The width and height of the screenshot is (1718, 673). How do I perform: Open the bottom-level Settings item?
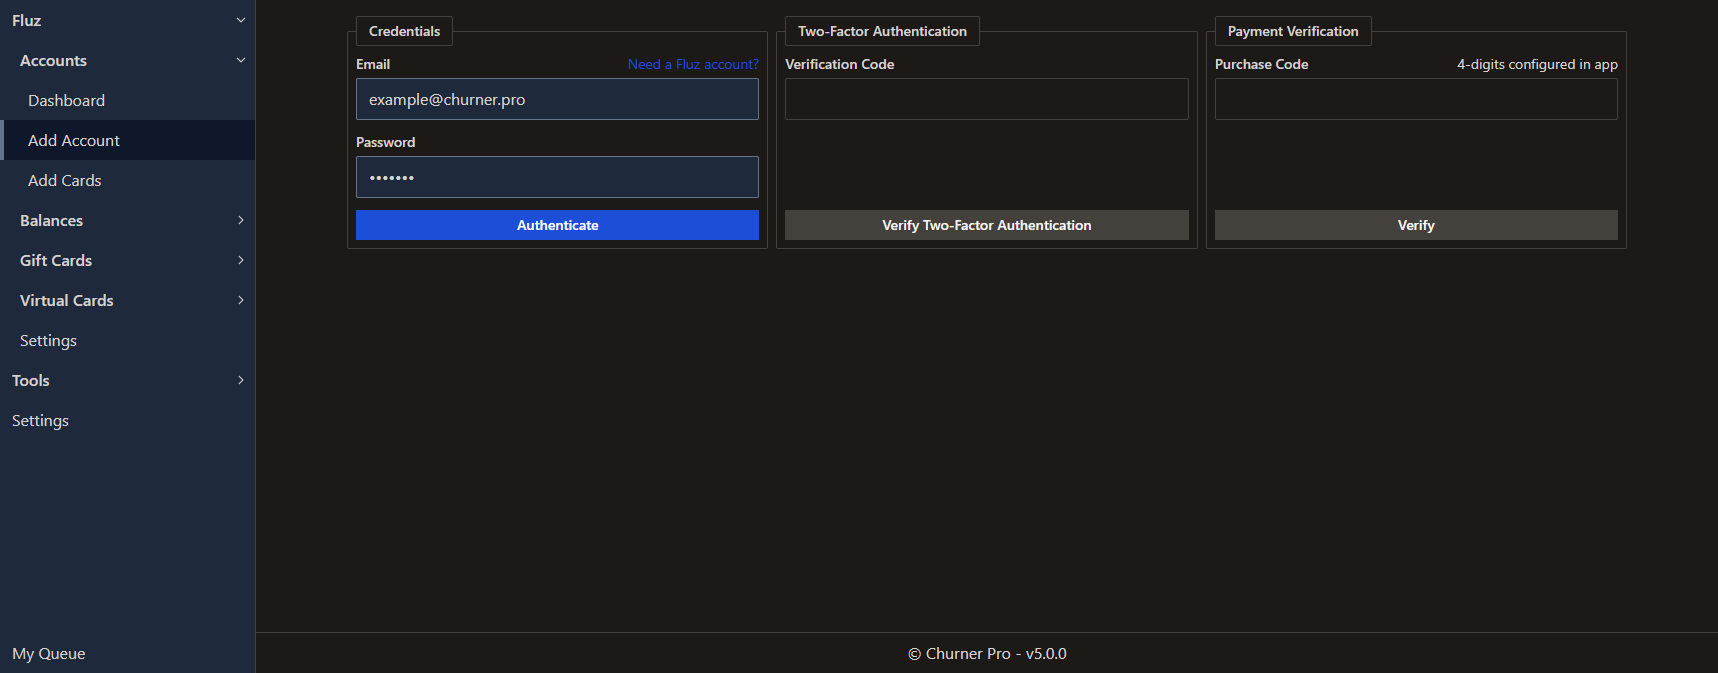pyautogui.click(x=40, y=420)
